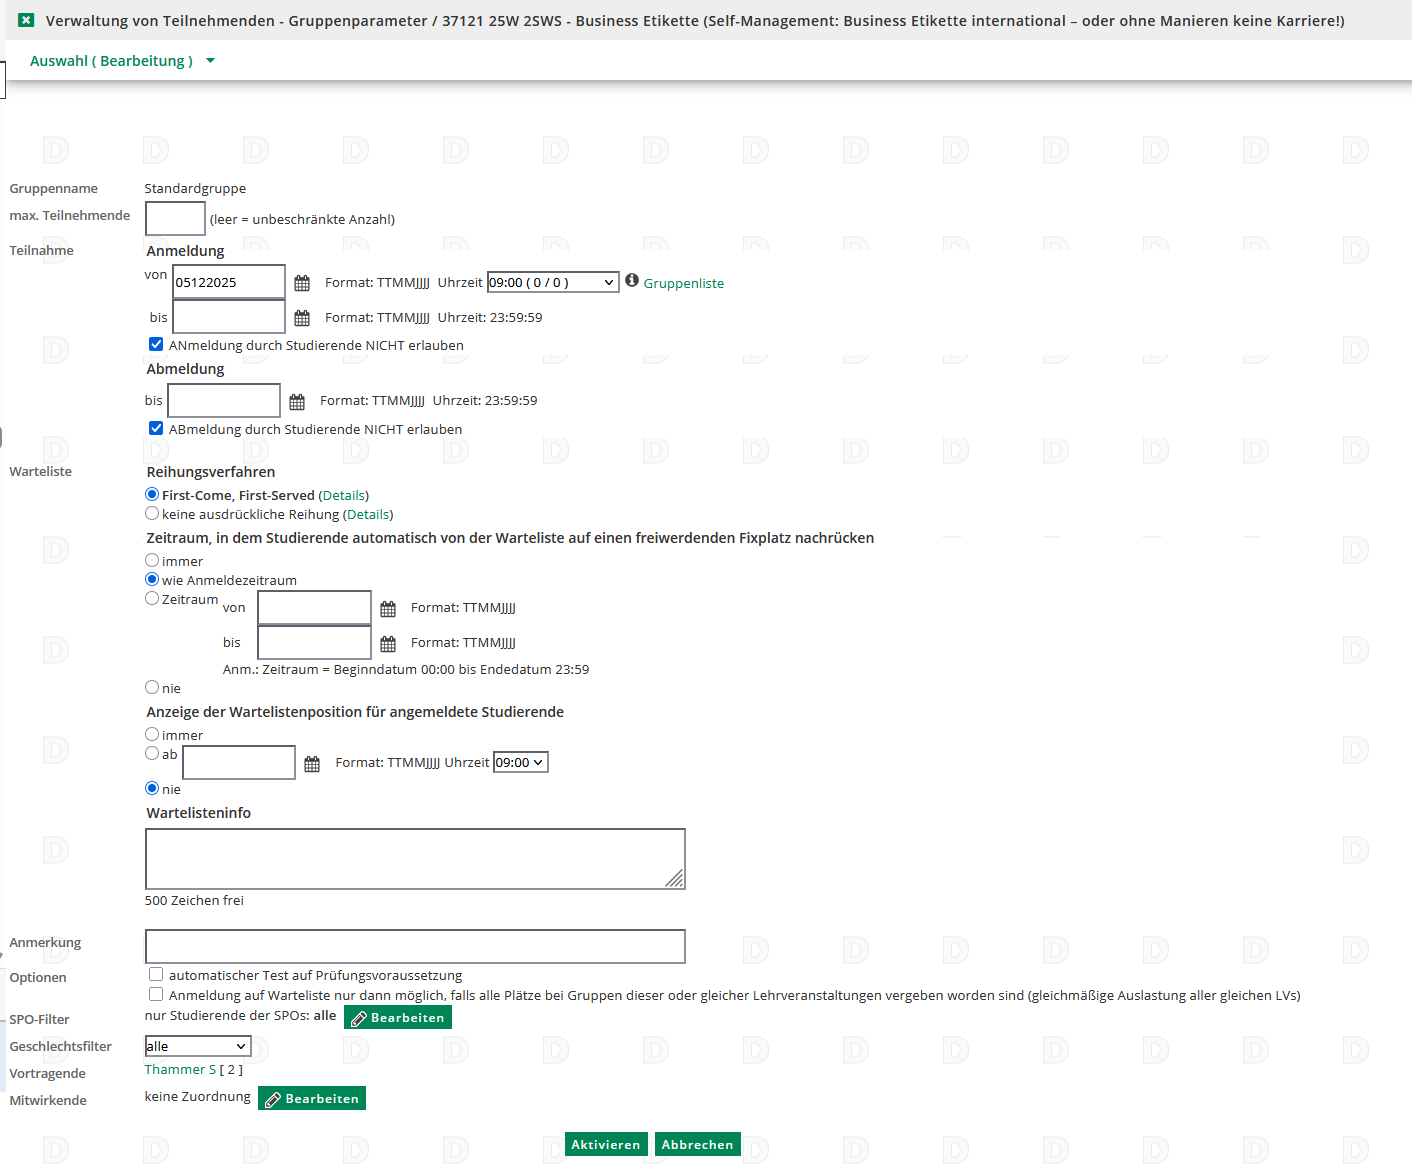The height and width of the screenshot is (1174, 1412).
Task: Select keine ausdrückliche Reihung radio option
Action: [152, 513]
